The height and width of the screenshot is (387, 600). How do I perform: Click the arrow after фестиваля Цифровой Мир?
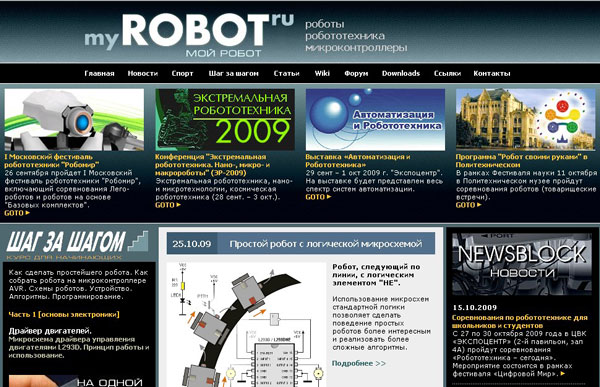(562, 374)
